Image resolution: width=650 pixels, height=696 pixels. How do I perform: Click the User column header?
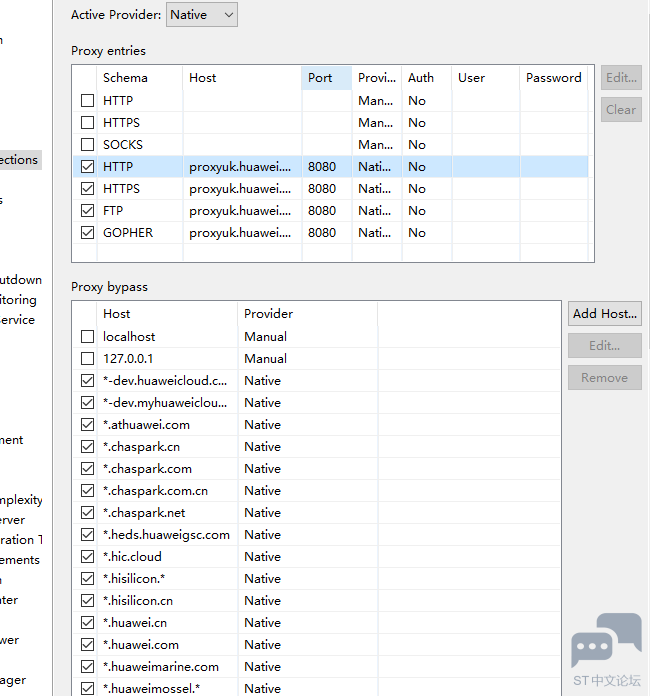[x=485, y=78]
